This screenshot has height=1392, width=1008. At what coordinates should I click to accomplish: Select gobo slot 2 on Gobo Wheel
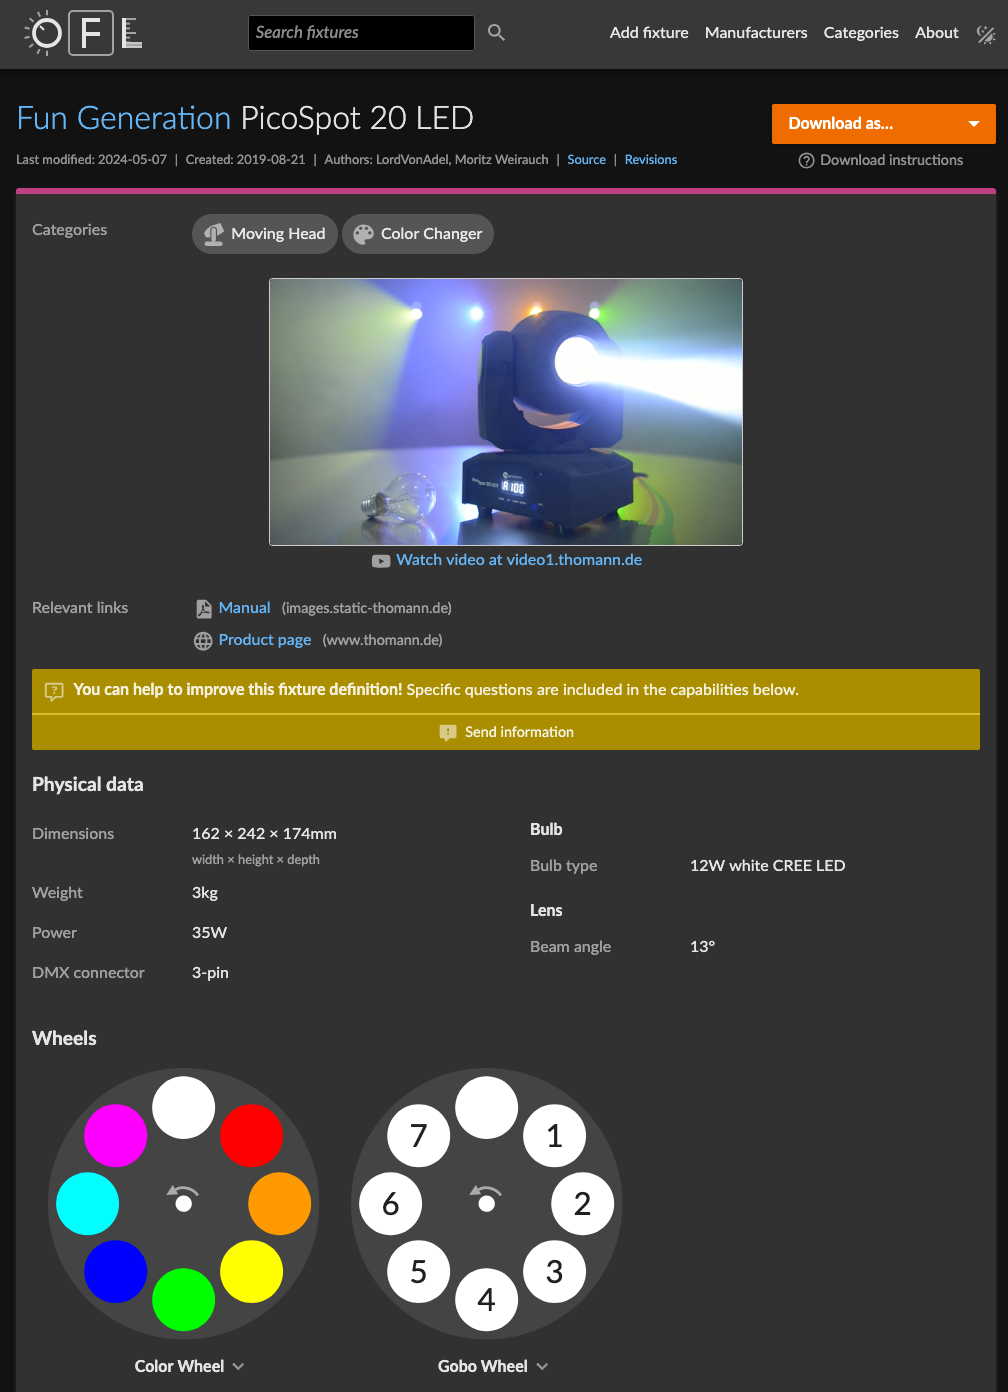click(x=582, y=1204)
